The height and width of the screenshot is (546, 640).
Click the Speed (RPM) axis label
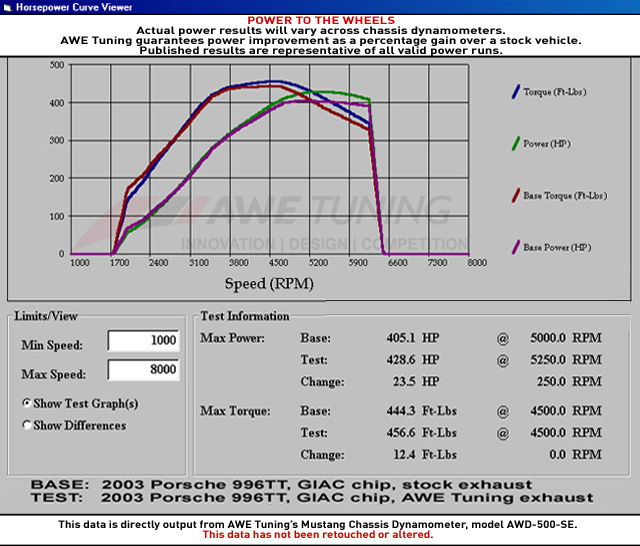pos(268,283)
